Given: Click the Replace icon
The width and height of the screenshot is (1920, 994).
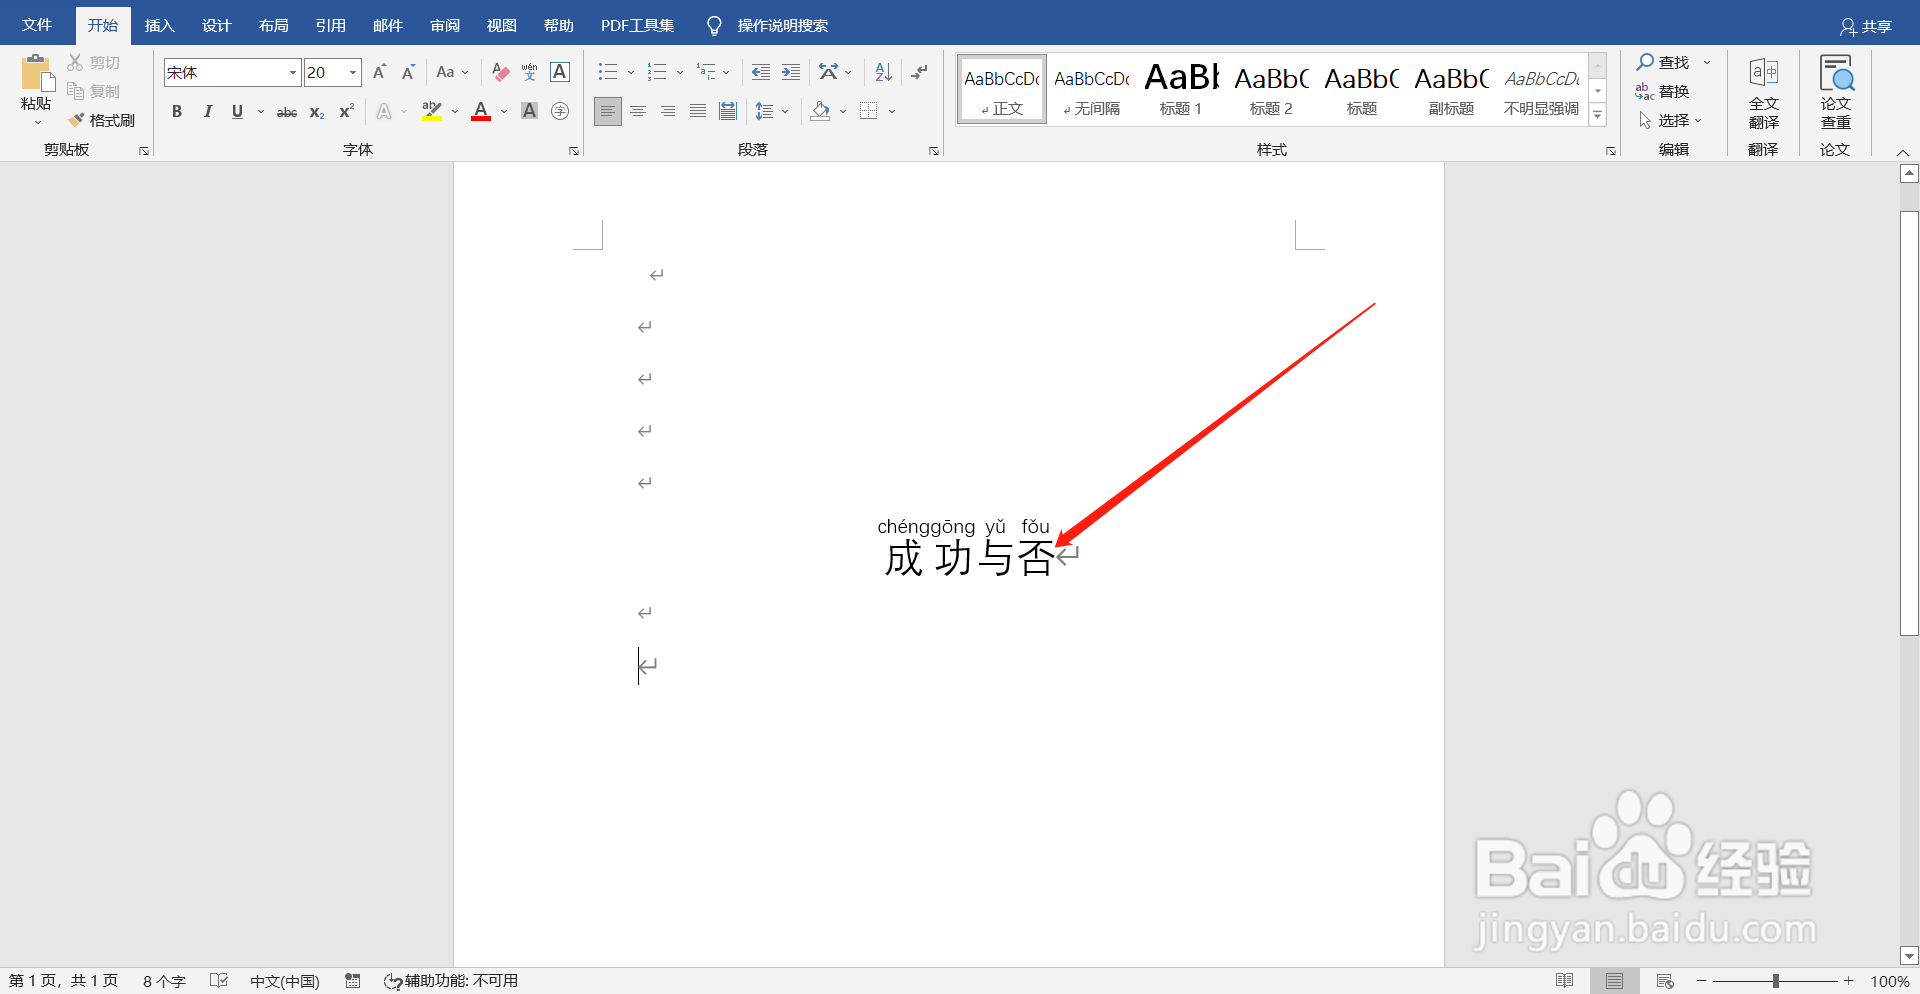Looking at the screenshot, I should (x=1644, y=91).
